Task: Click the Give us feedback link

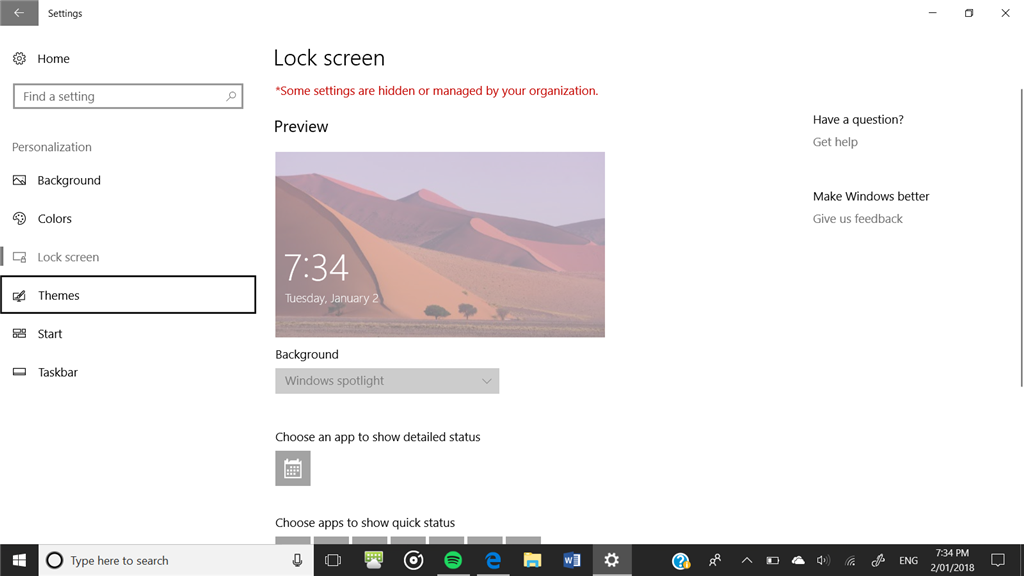Action: (857, 219)
